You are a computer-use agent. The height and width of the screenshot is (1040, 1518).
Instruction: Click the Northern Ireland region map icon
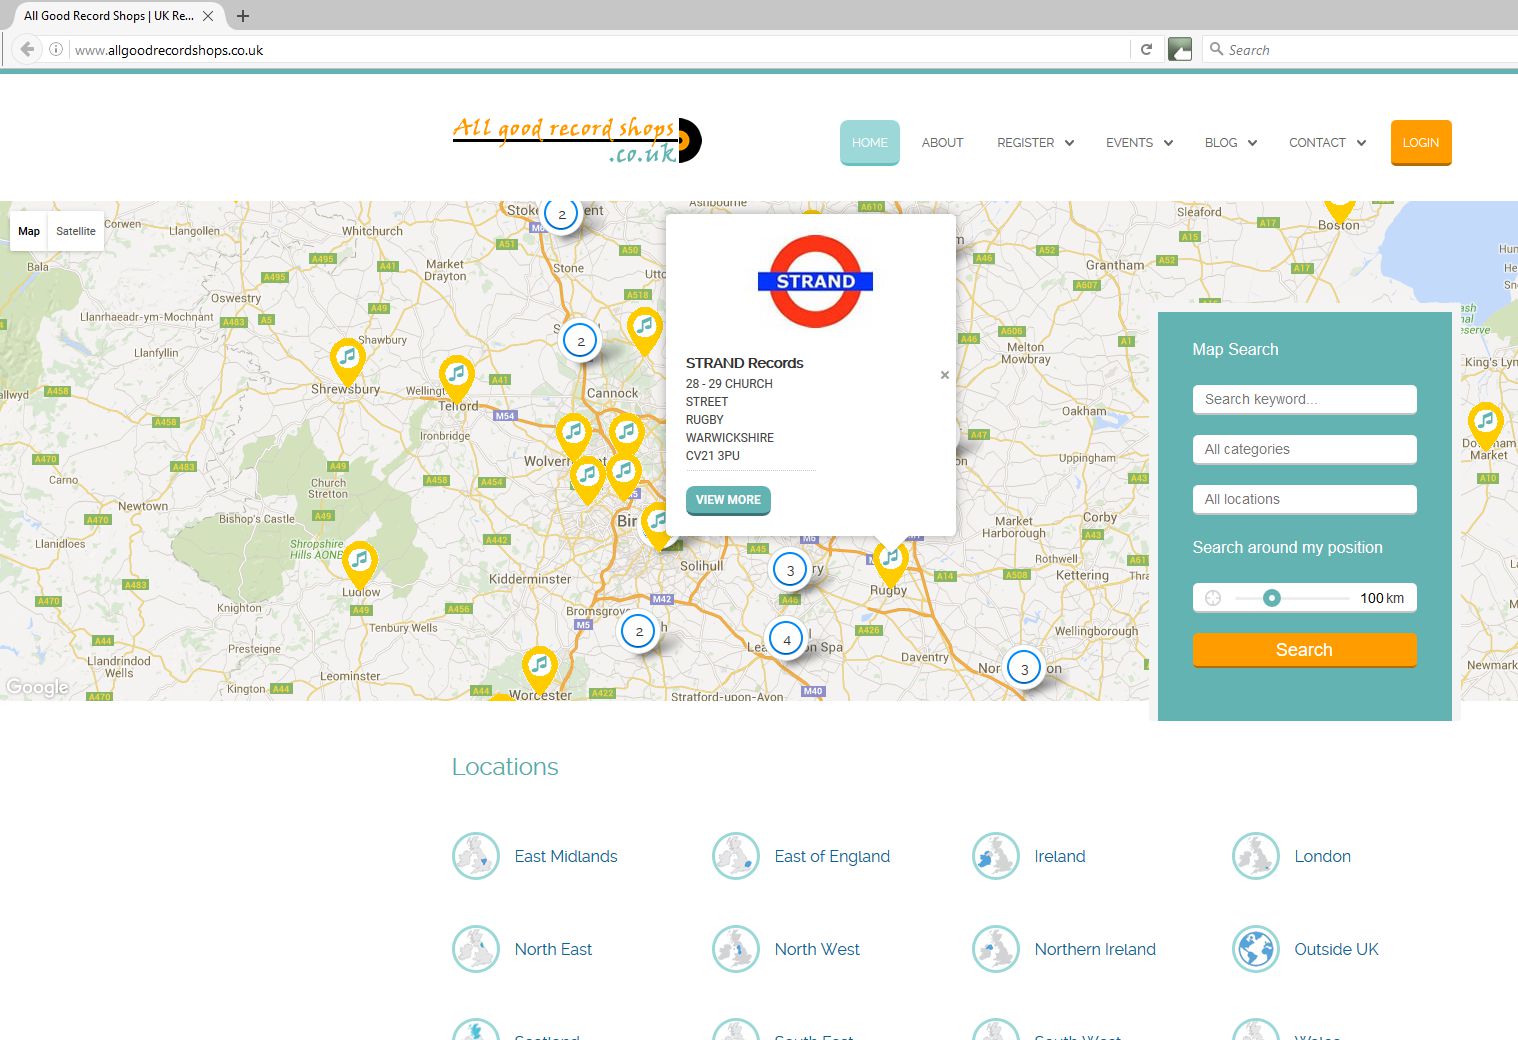coord(996,949)
